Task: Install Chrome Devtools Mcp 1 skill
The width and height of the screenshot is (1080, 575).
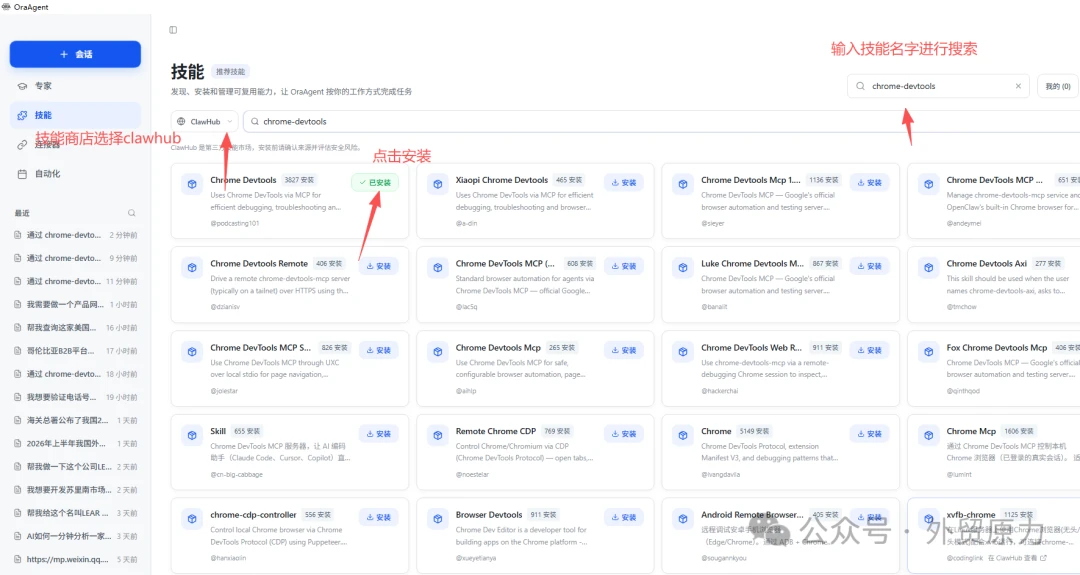Action: tap(869, 182)
